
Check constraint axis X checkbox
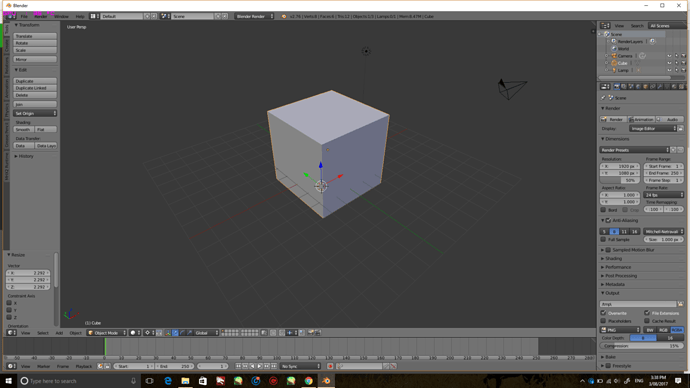9,303
